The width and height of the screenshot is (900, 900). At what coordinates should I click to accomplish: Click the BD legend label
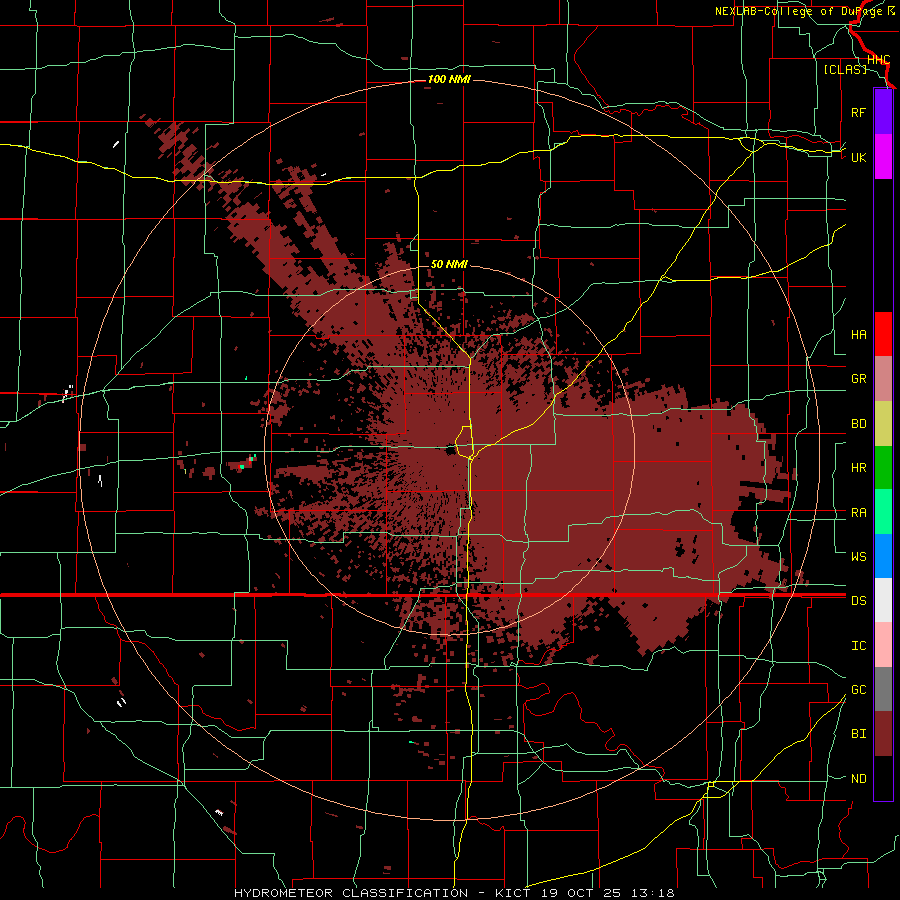858,424
